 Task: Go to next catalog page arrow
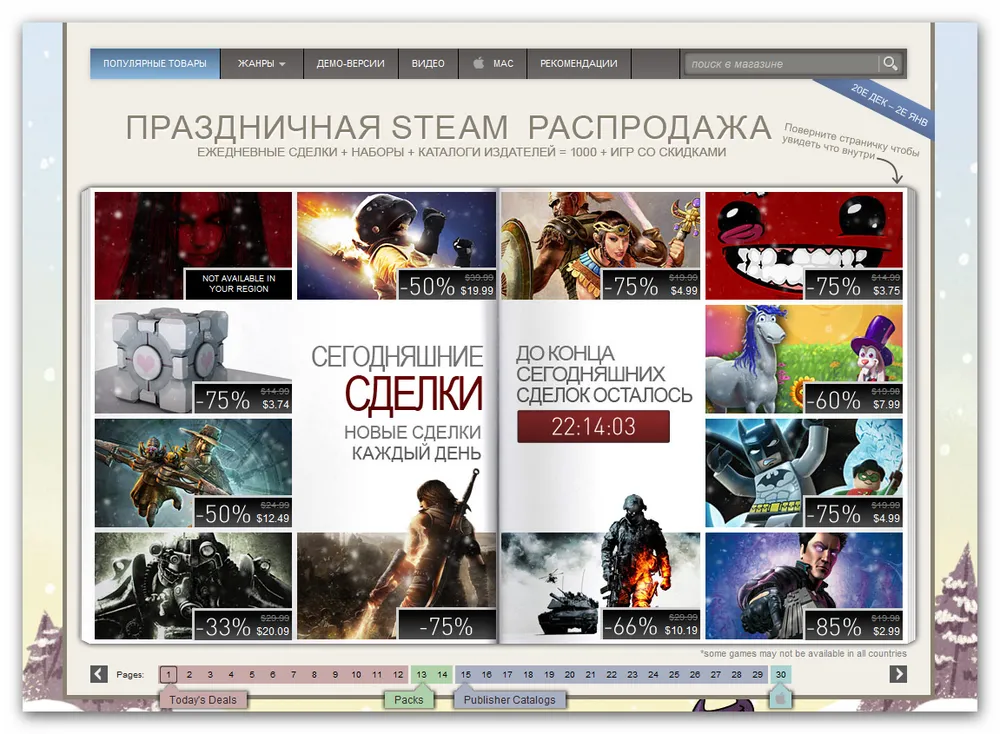click(898, 674)
